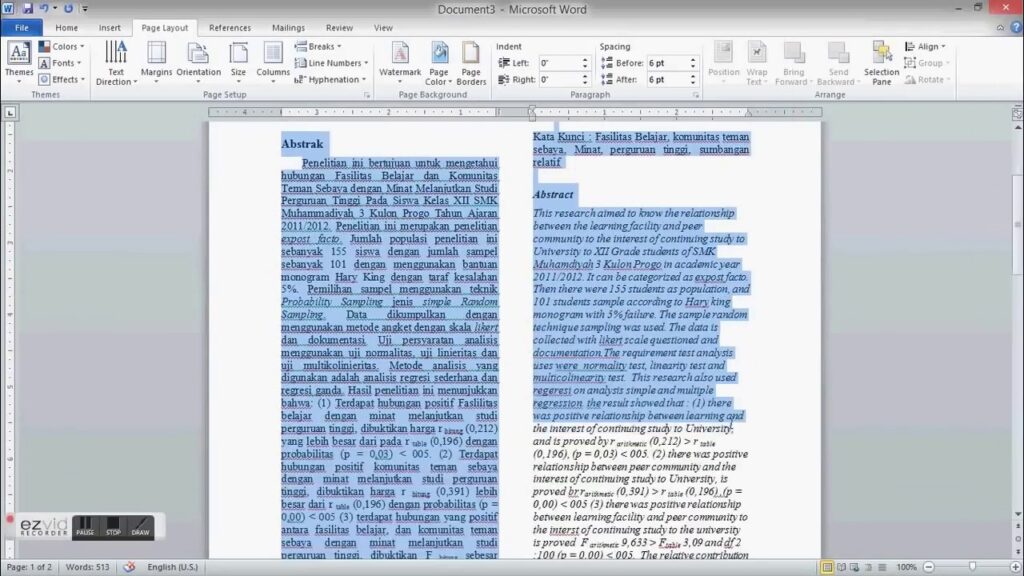The image size is (1024, 576).
Task: Click the spelling check status icon
Action: (129, 566)
